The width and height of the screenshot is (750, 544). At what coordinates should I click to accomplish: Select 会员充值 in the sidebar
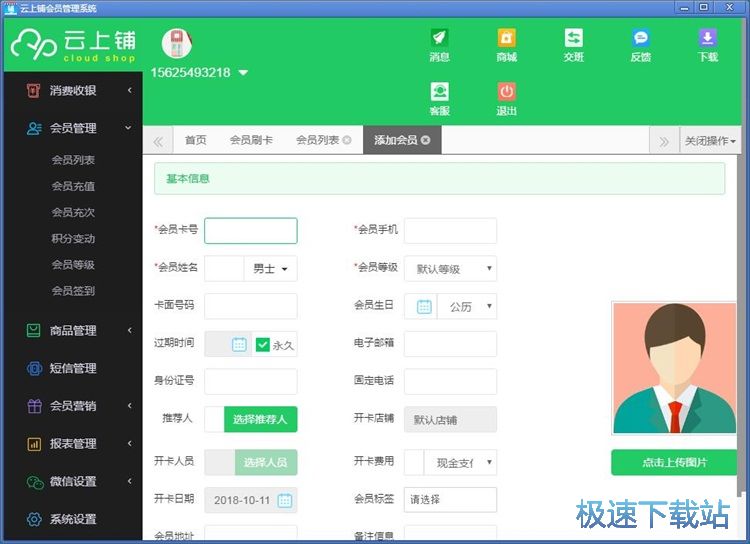tap(73, 186)
